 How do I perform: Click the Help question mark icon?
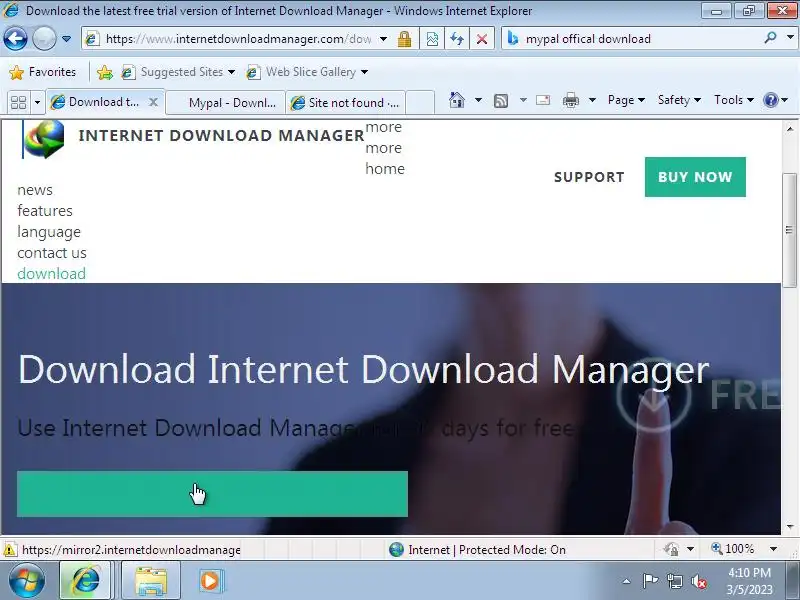pos(770,100)
